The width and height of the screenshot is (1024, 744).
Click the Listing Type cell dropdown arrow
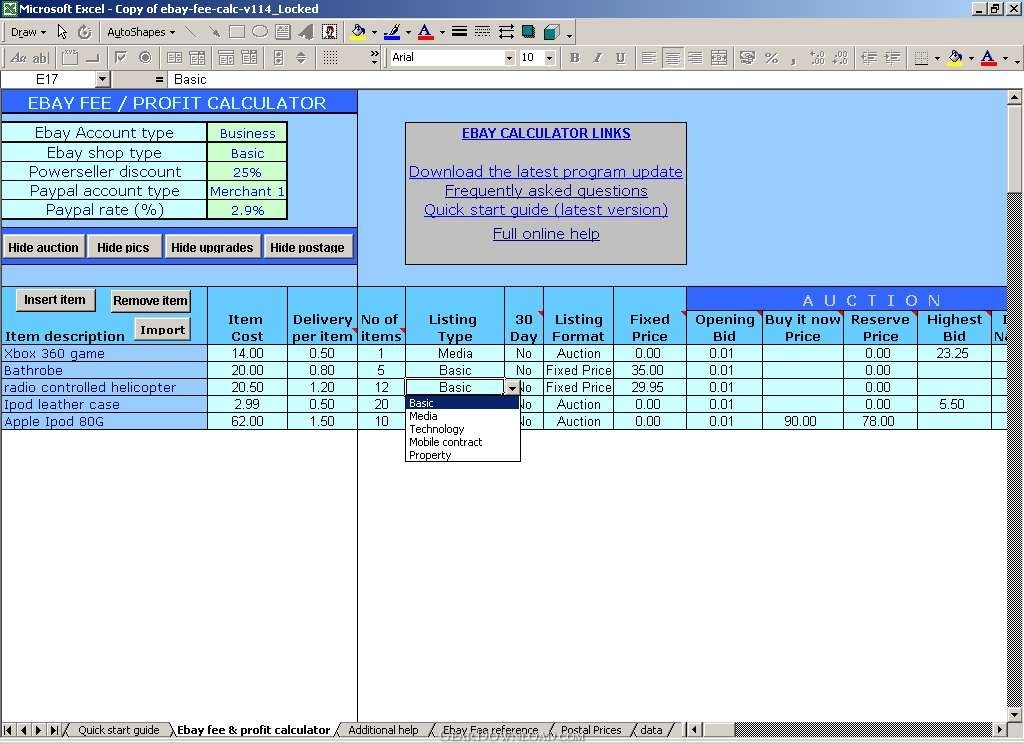coord(512,387)
